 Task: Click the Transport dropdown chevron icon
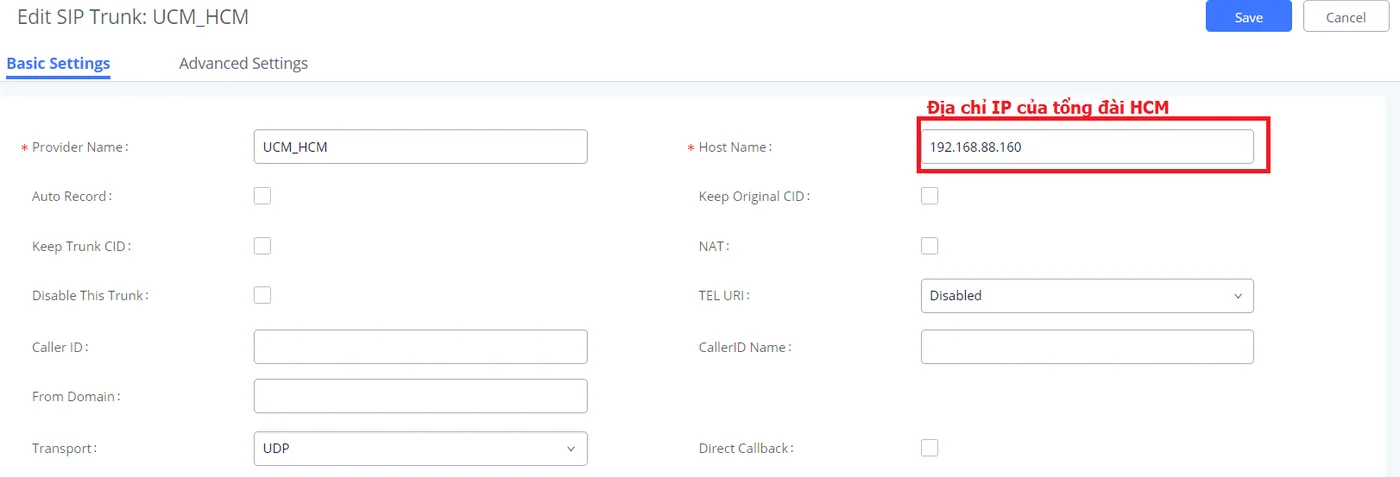(x=571, y=449)
